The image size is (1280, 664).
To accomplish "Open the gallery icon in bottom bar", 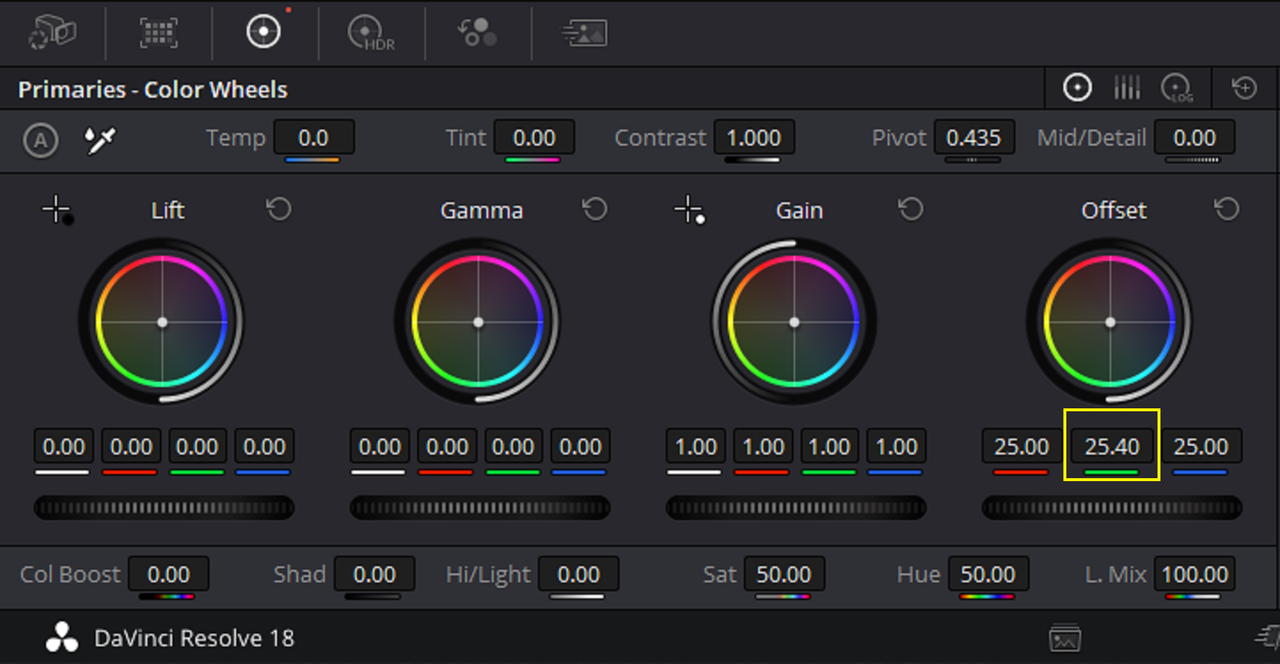I will click(1064, 638).
